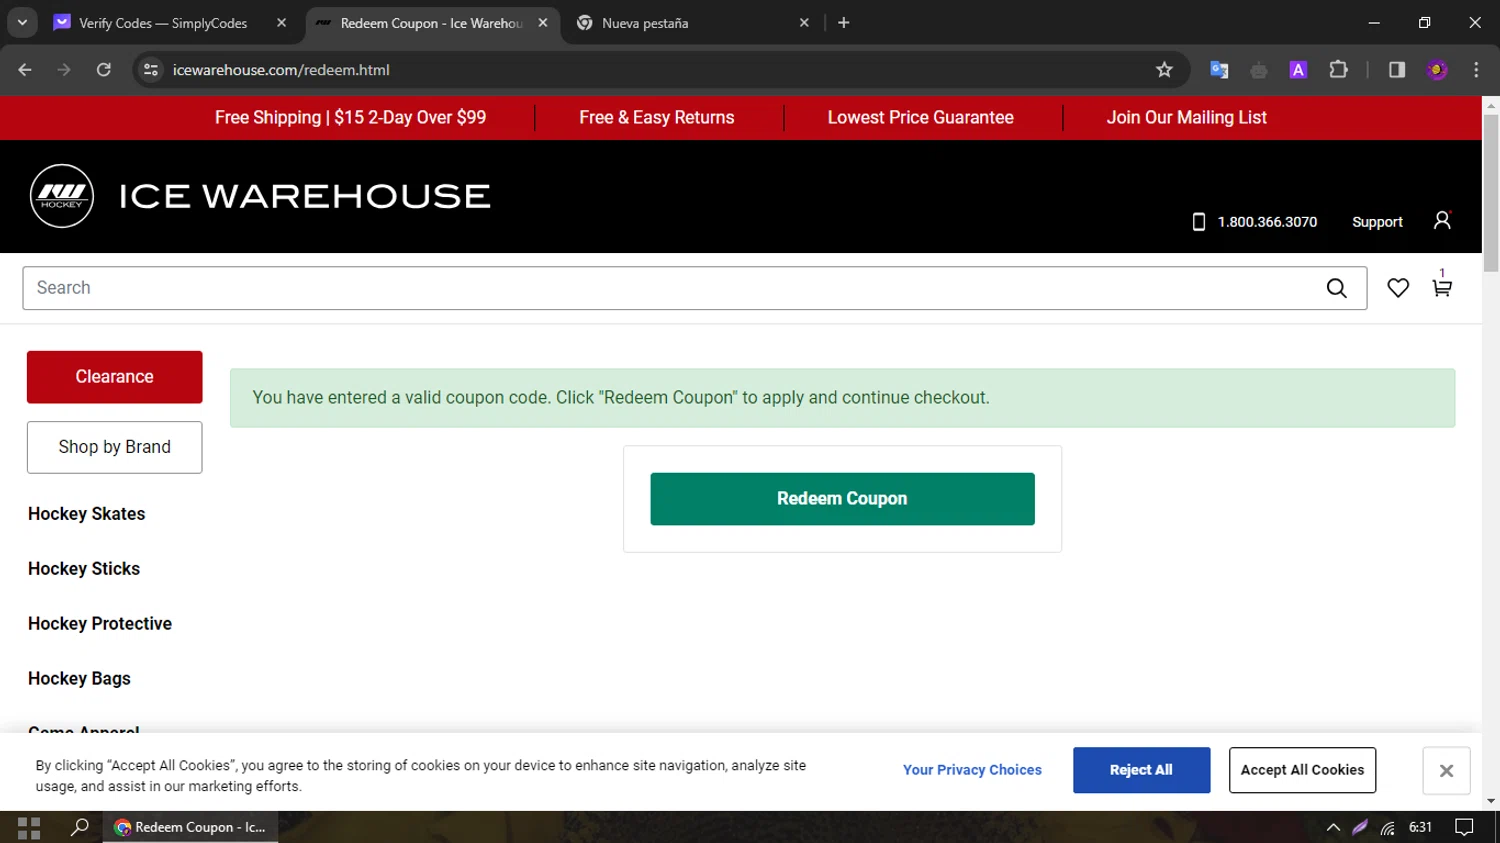Go back to previous page
The width and height of the screenshot is (1500, 843).
coord(25,70)
